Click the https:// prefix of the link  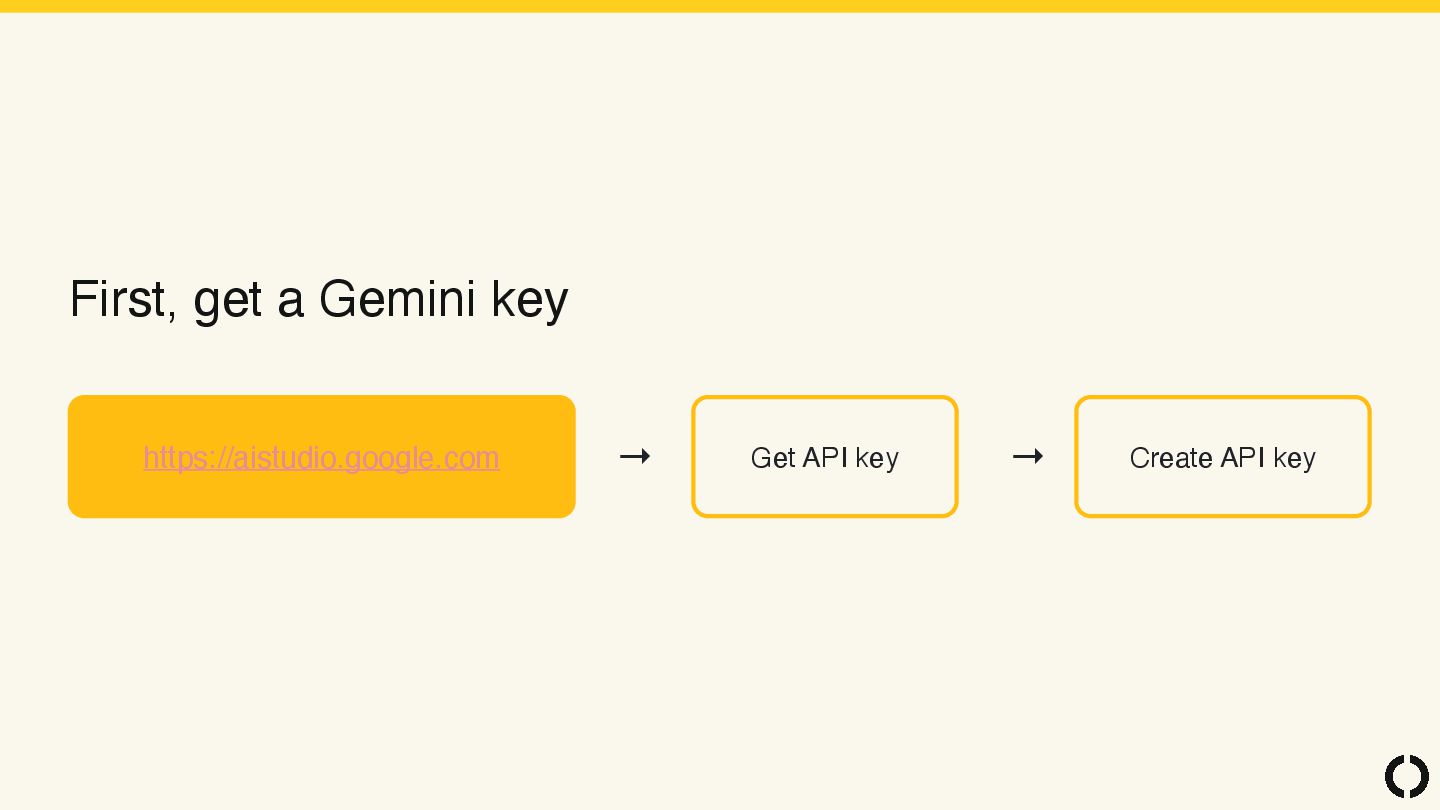point(187,457)
